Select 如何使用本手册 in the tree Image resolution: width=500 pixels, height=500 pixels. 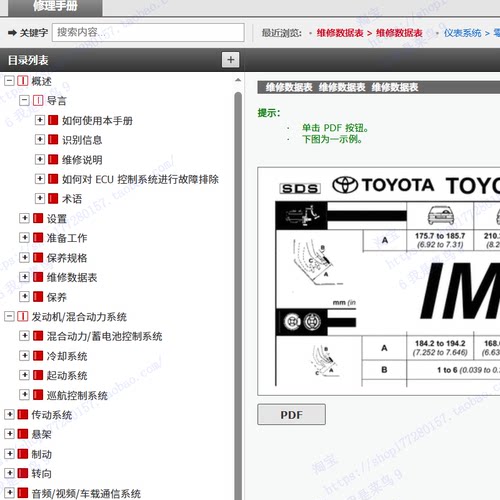[97, 121]
